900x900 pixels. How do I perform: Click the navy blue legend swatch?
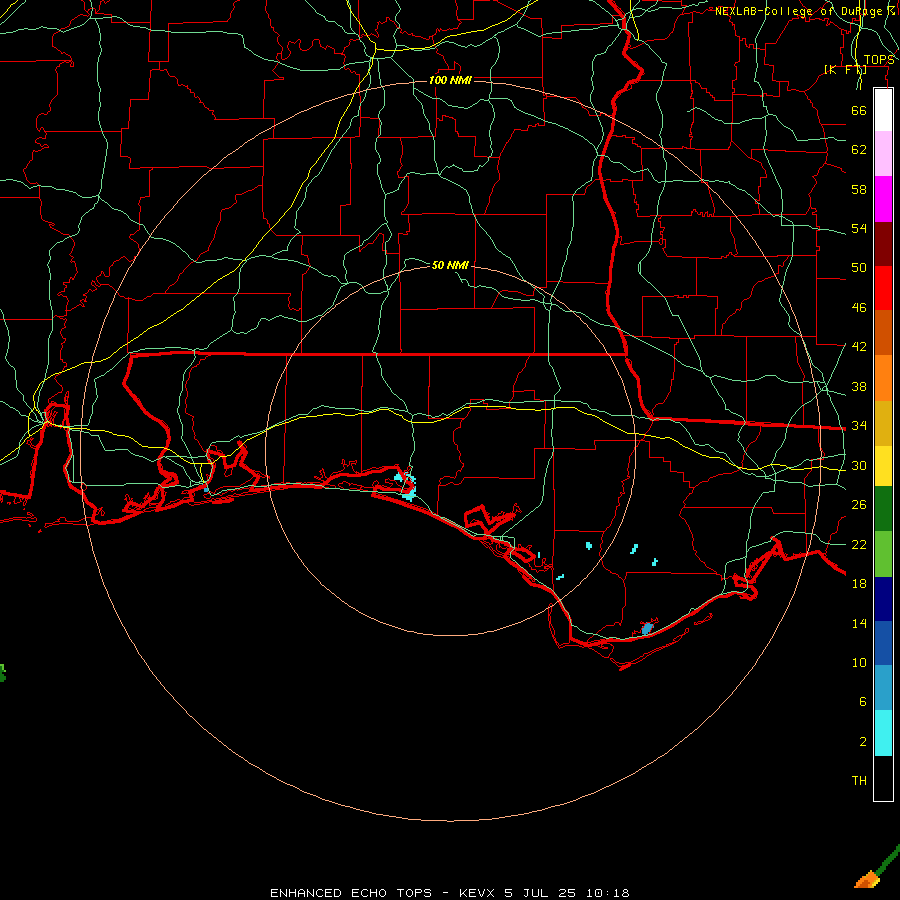tap(883, 599)
